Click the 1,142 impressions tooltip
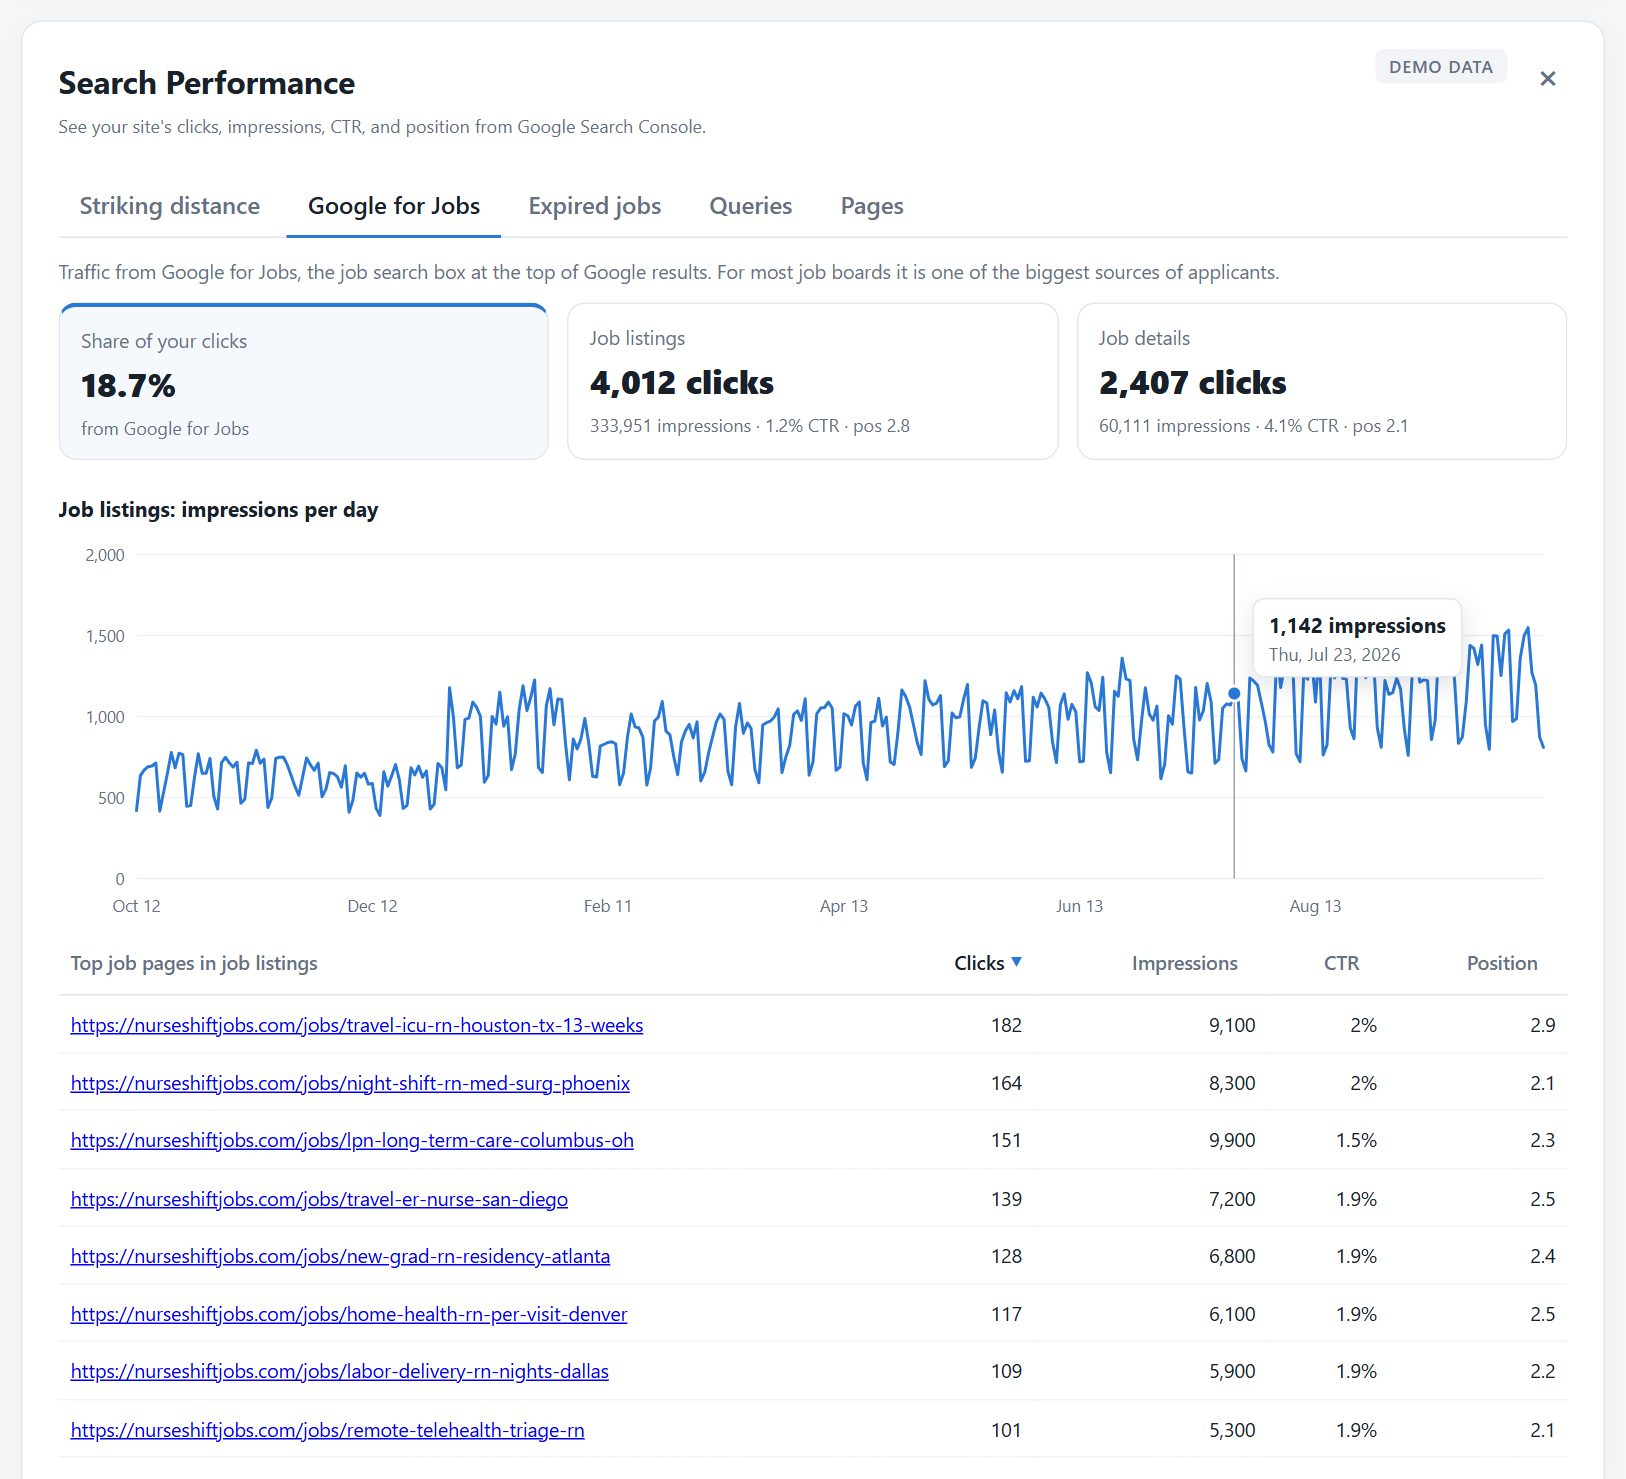This screenshot has width=1626, height=1479. point(1357,639)
